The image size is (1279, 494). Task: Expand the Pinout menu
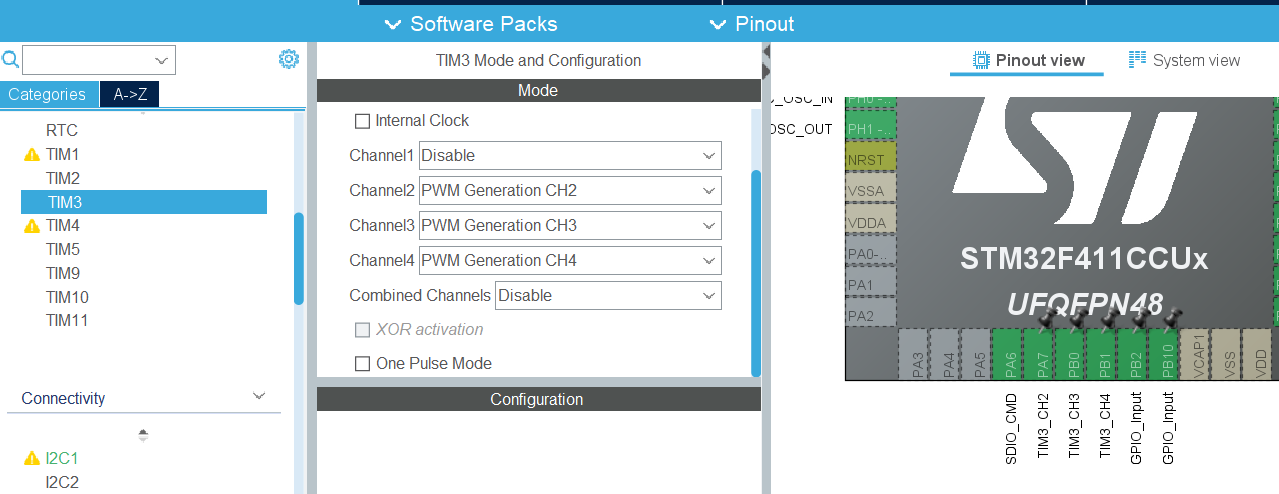tap(751, 24)
